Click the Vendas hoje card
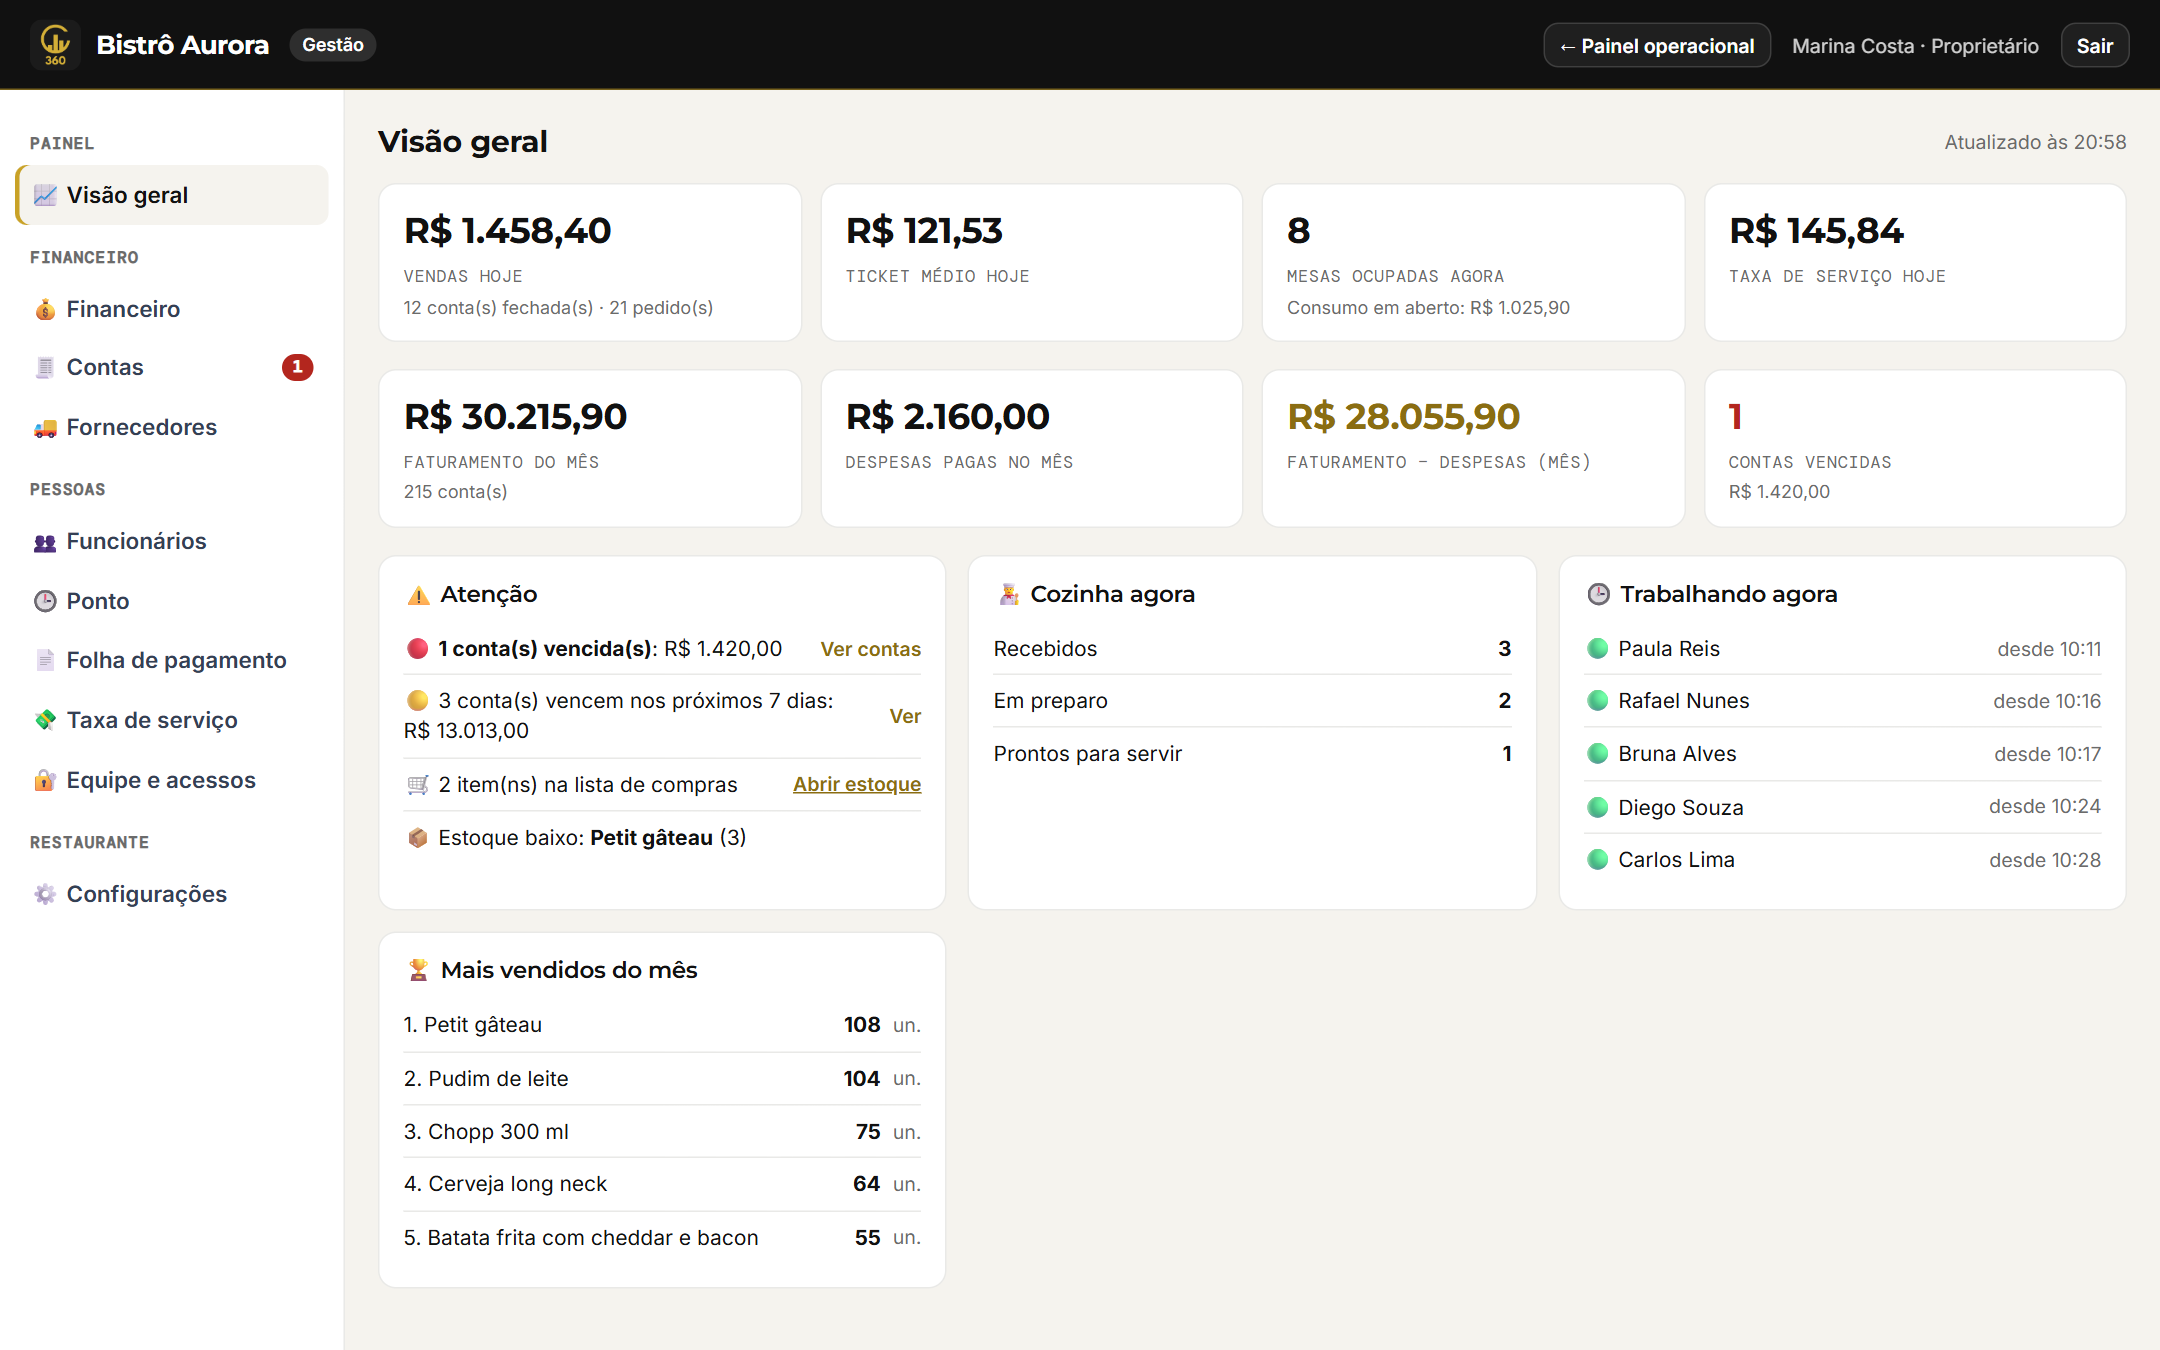The image size is (2160, 1350). click(x=590, y=262)
